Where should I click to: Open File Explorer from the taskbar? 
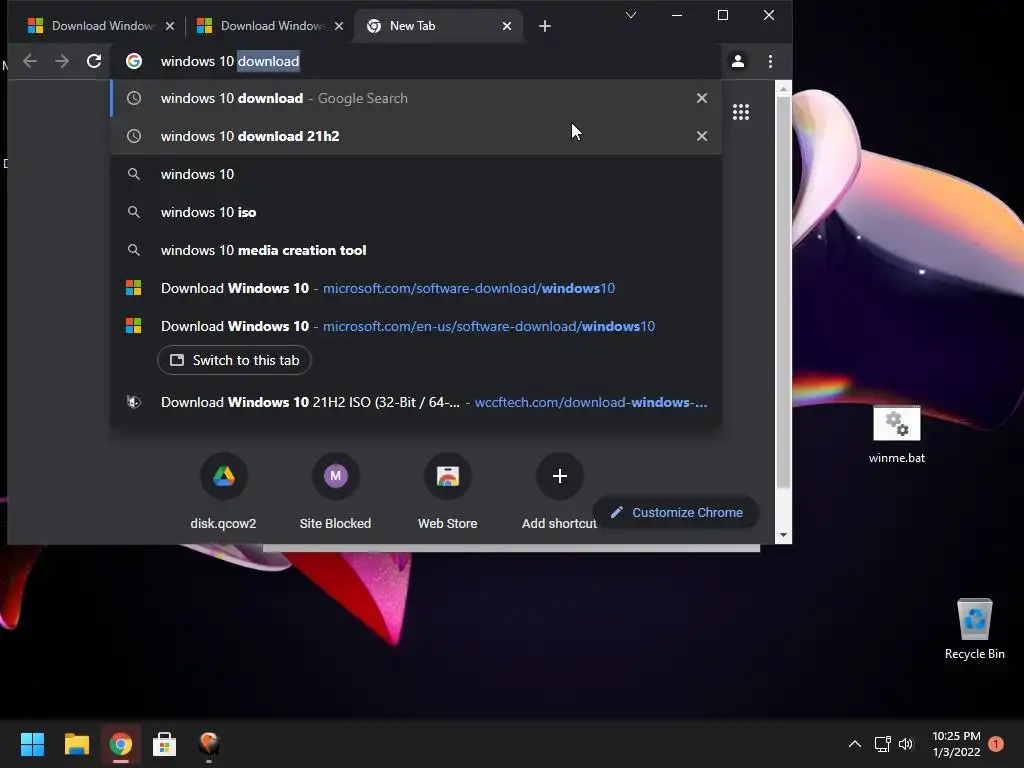click(x=76, y=744)
